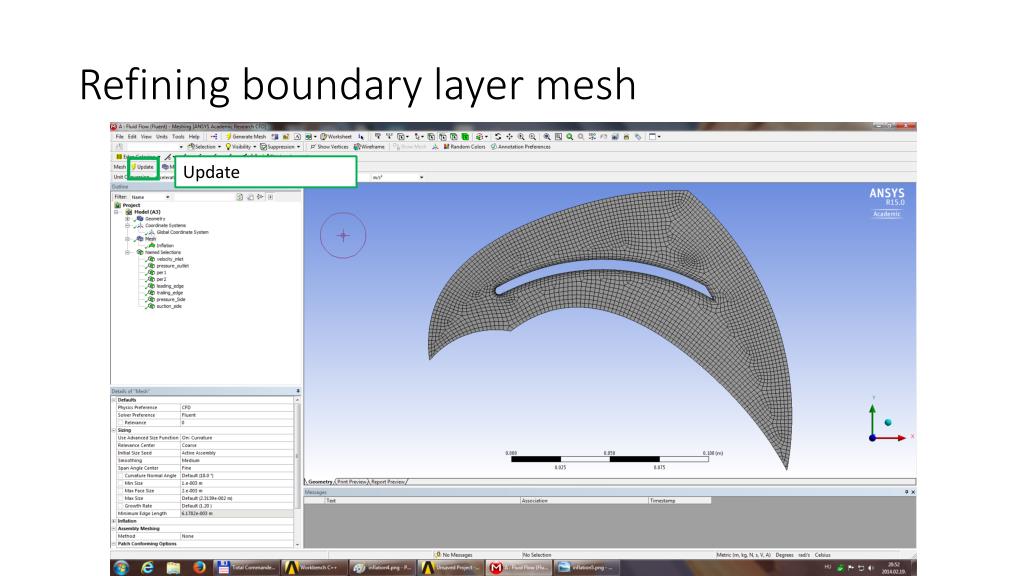The width and height of the screenshot is (1024, 576).
Task: Click the Relevance Center value Coarse
Action: pyautogui.click(x=236, y=445)
